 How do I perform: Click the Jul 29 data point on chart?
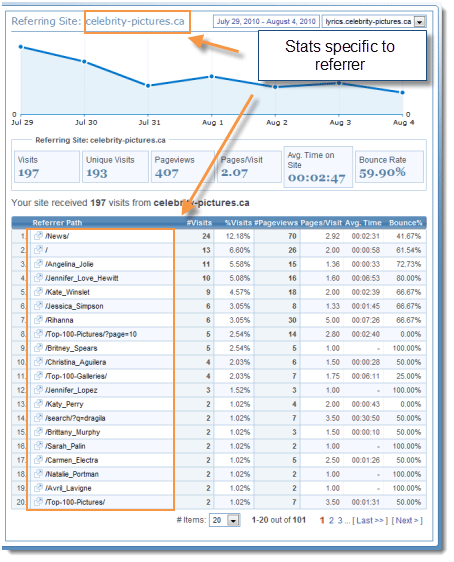coord(21,47)
